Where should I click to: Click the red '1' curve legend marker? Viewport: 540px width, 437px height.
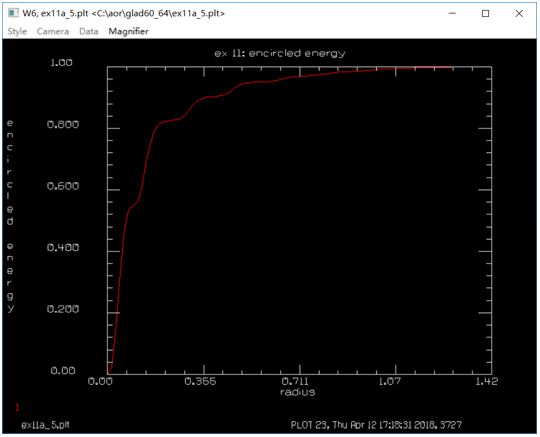(17, 407)
